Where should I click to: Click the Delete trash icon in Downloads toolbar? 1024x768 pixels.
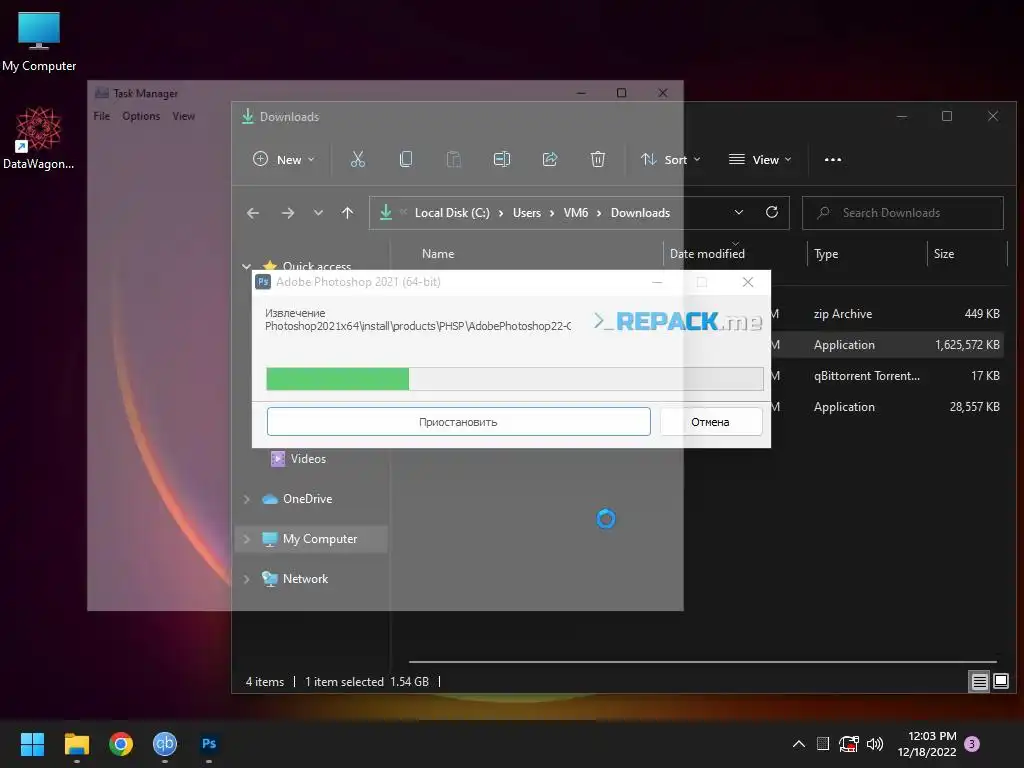598,159
